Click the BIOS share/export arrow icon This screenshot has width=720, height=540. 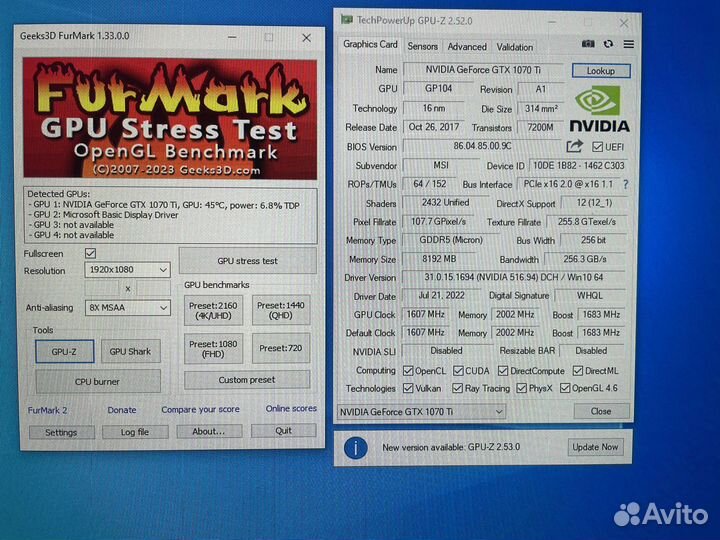pyautogui.click(x=574, y=146)
